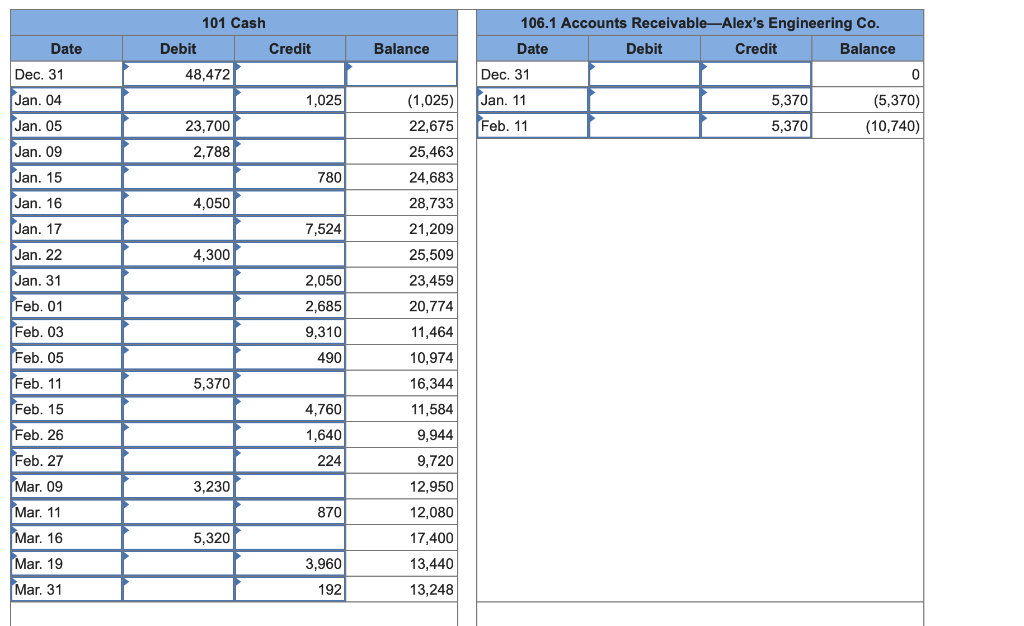Click the Dec. 31 date label in Accounts Receivable
The height and width of the screenshot is (626, 1024).
[x=505, y=74]
